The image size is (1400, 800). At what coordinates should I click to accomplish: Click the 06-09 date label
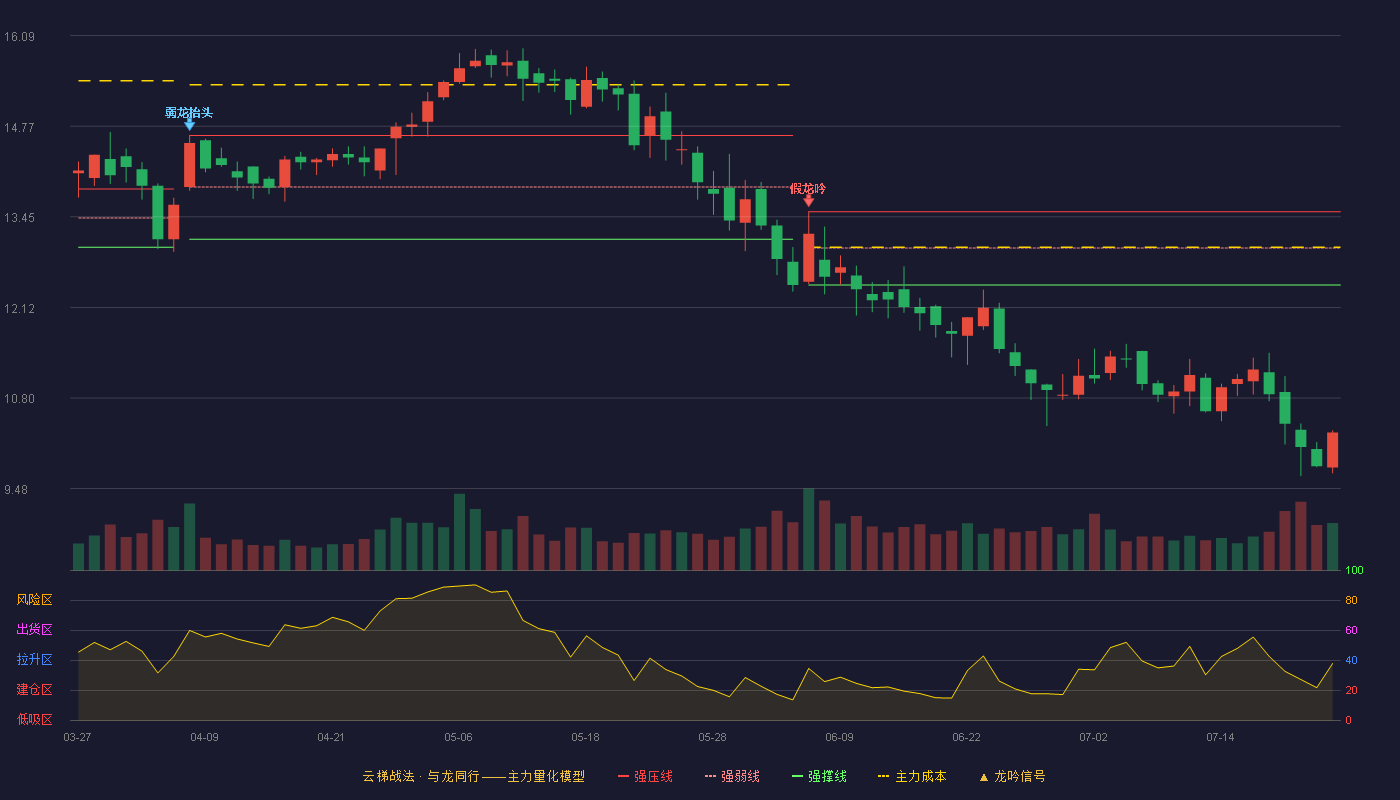839,737
